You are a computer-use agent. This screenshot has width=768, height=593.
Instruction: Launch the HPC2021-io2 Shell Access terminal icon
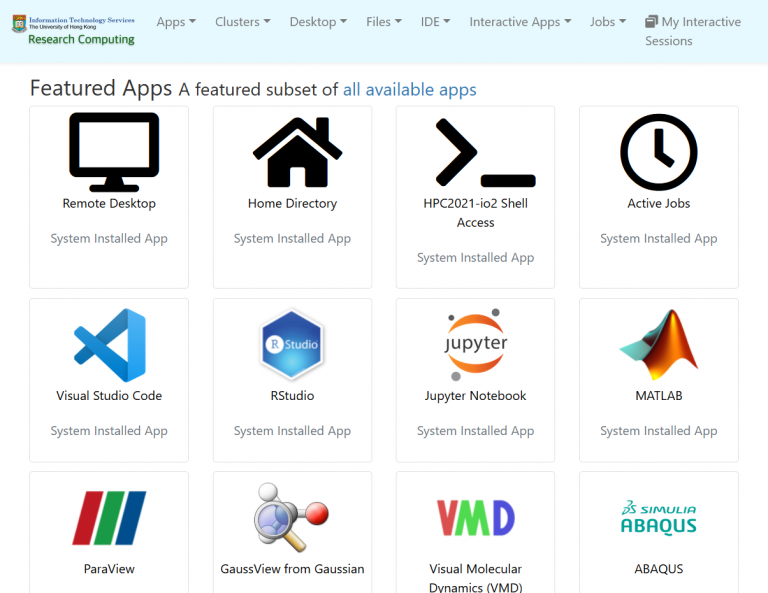(x=485, y=152)
